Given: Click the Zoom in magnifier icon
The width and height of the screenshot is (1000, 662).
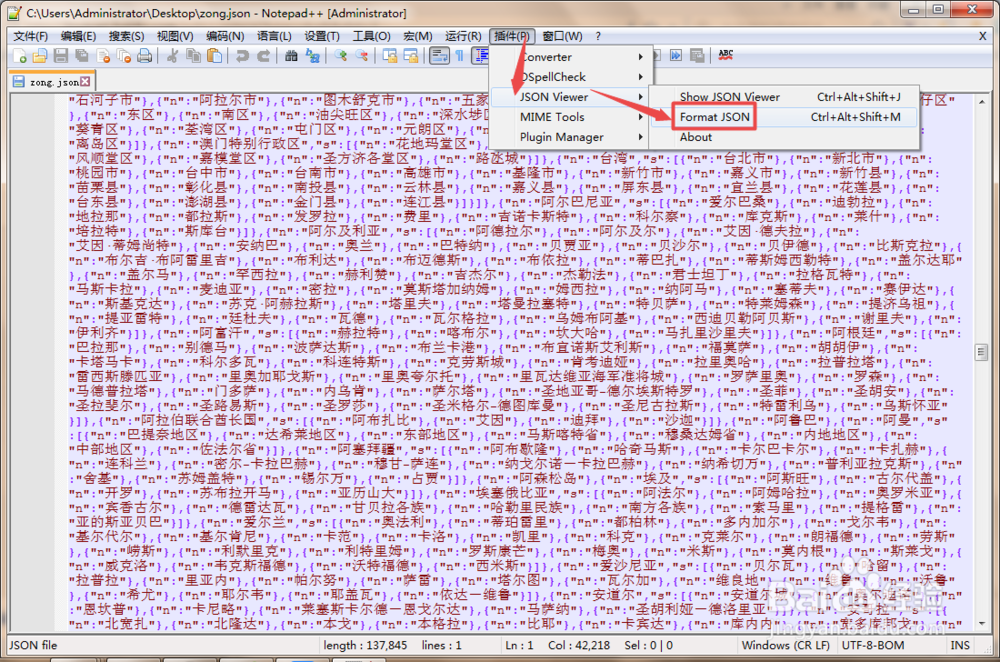Looking at the screenshot, I should pos(341,56).
